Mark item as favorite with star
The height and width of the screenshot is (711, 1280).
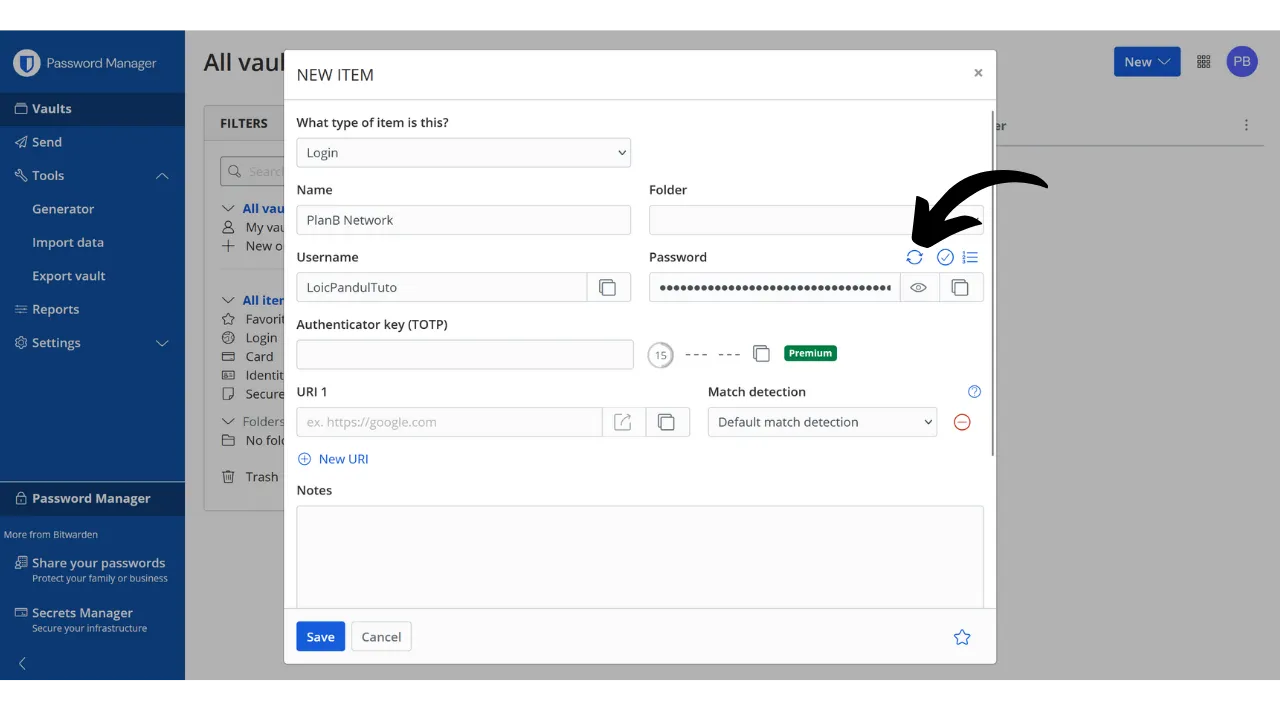click(x=962, y=637)
